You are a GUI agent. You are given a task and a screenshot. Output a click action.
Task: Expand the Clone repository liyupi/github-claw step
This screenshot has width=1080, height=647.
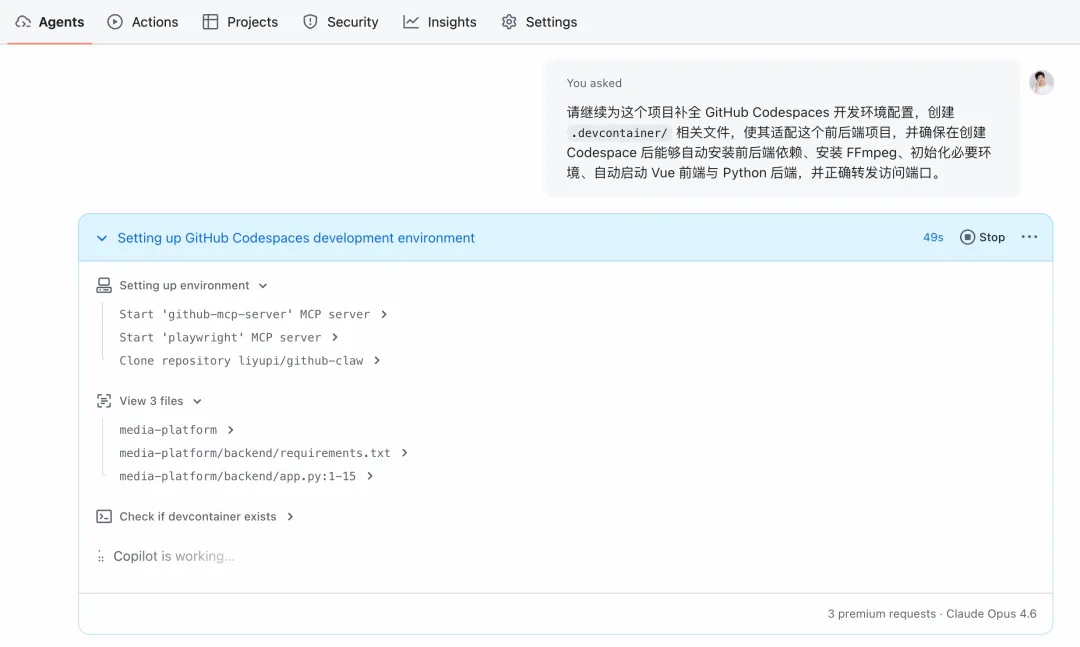click(249, 361)
